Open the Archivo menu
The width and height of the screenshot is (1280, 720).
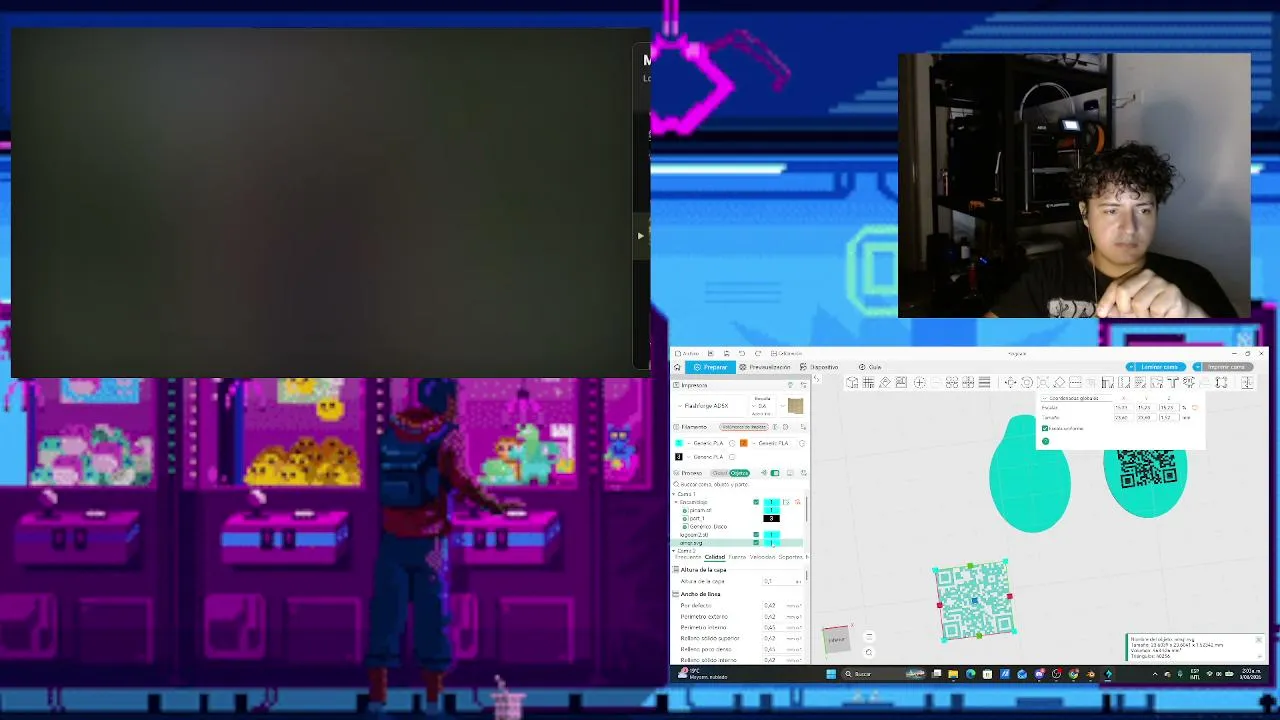(x=689, y=353)
